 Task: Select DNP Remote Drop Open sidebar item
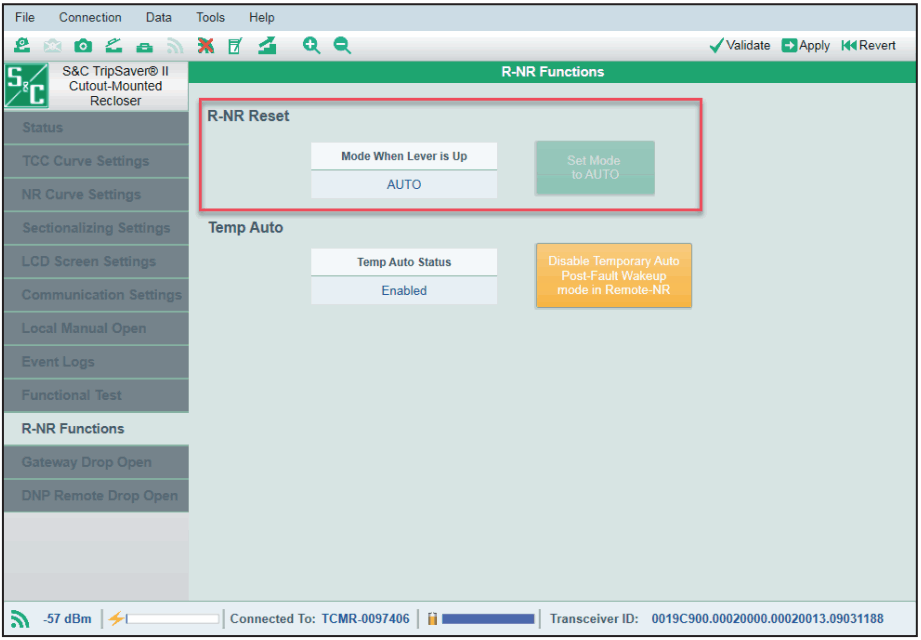click(96, 496)
